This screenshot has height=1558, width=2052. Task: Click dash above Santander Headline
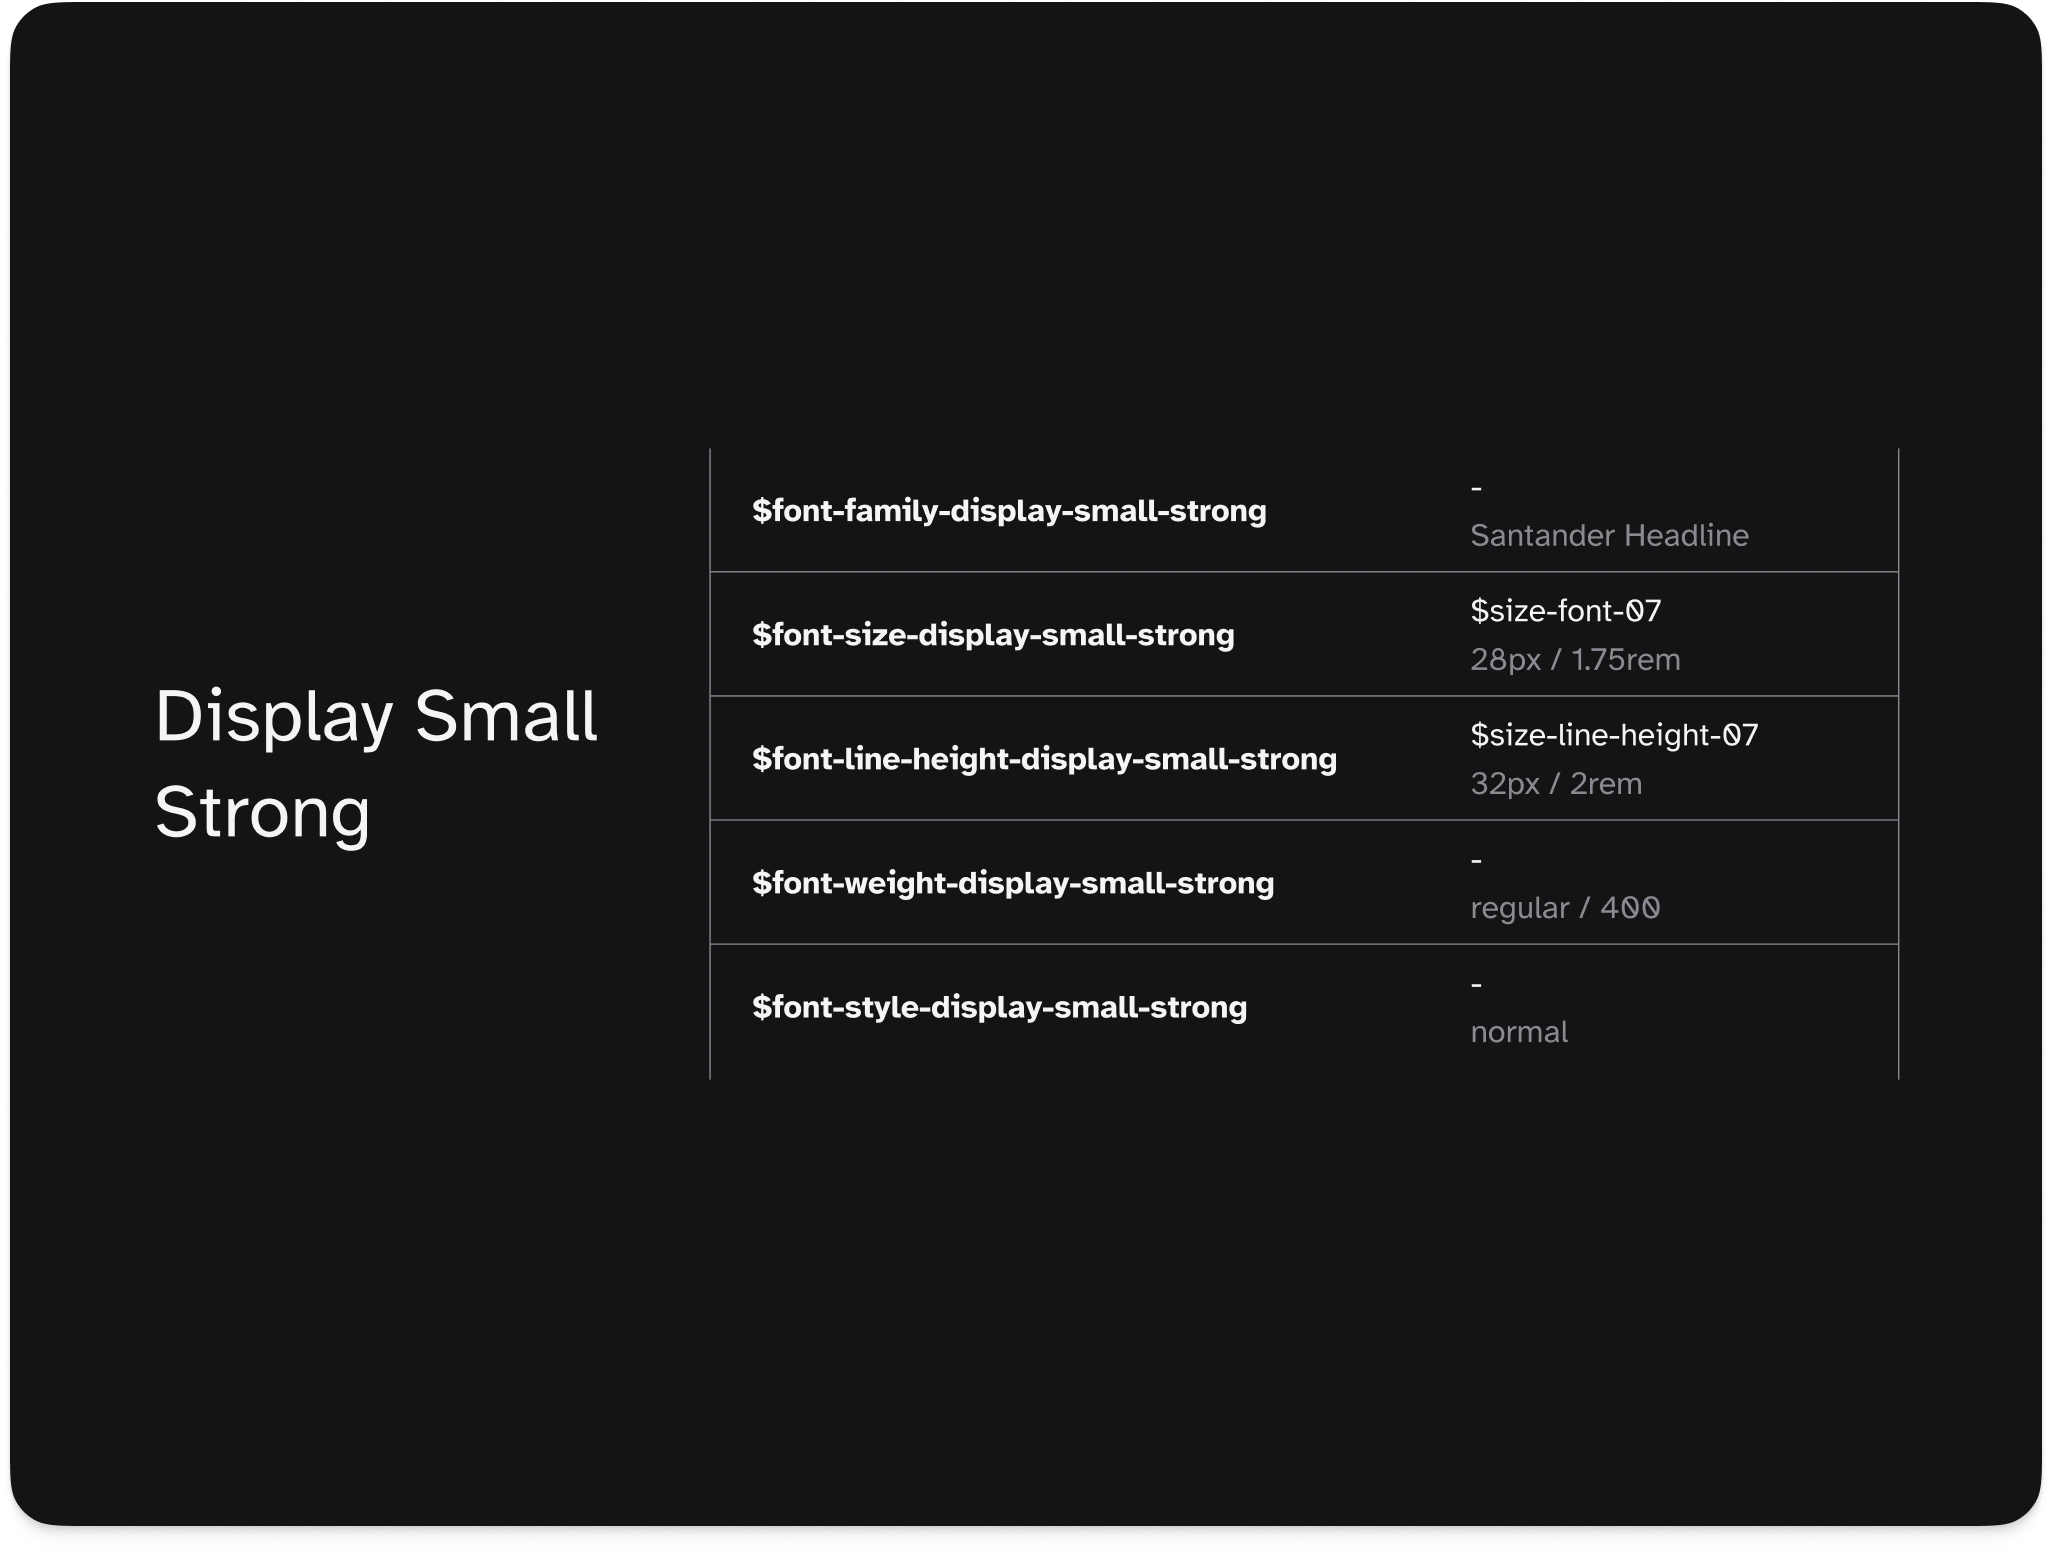click(x=1476, y=489)
